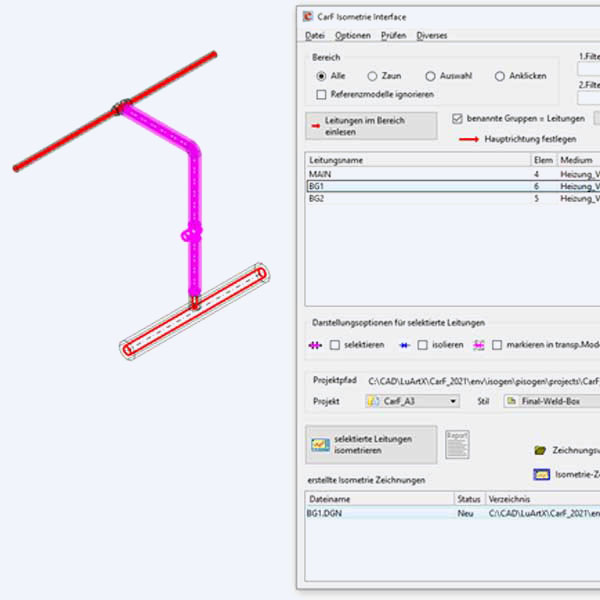Select the Auswahl range radio button

430,76
